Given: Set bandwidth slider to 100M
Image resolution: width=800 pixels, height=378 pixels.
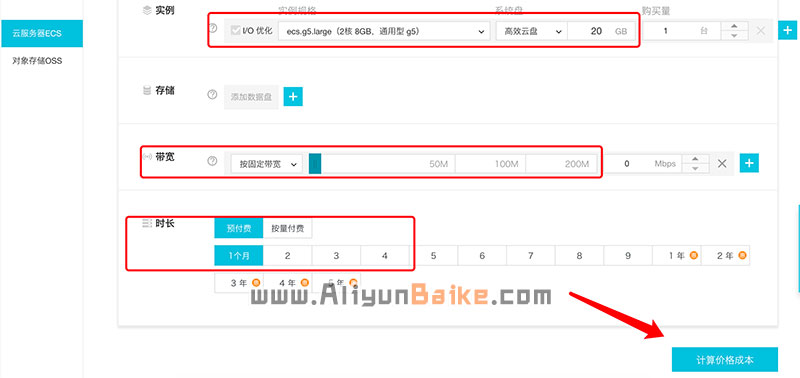Looking at the screenshot, I should [507, 164].
